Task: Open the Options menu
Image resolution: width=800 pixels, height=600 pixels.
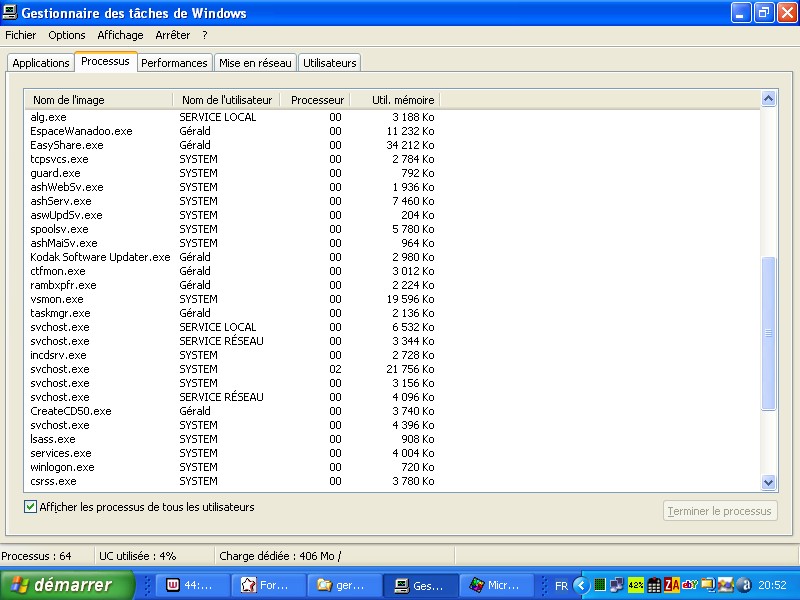Action: point(67,35)
